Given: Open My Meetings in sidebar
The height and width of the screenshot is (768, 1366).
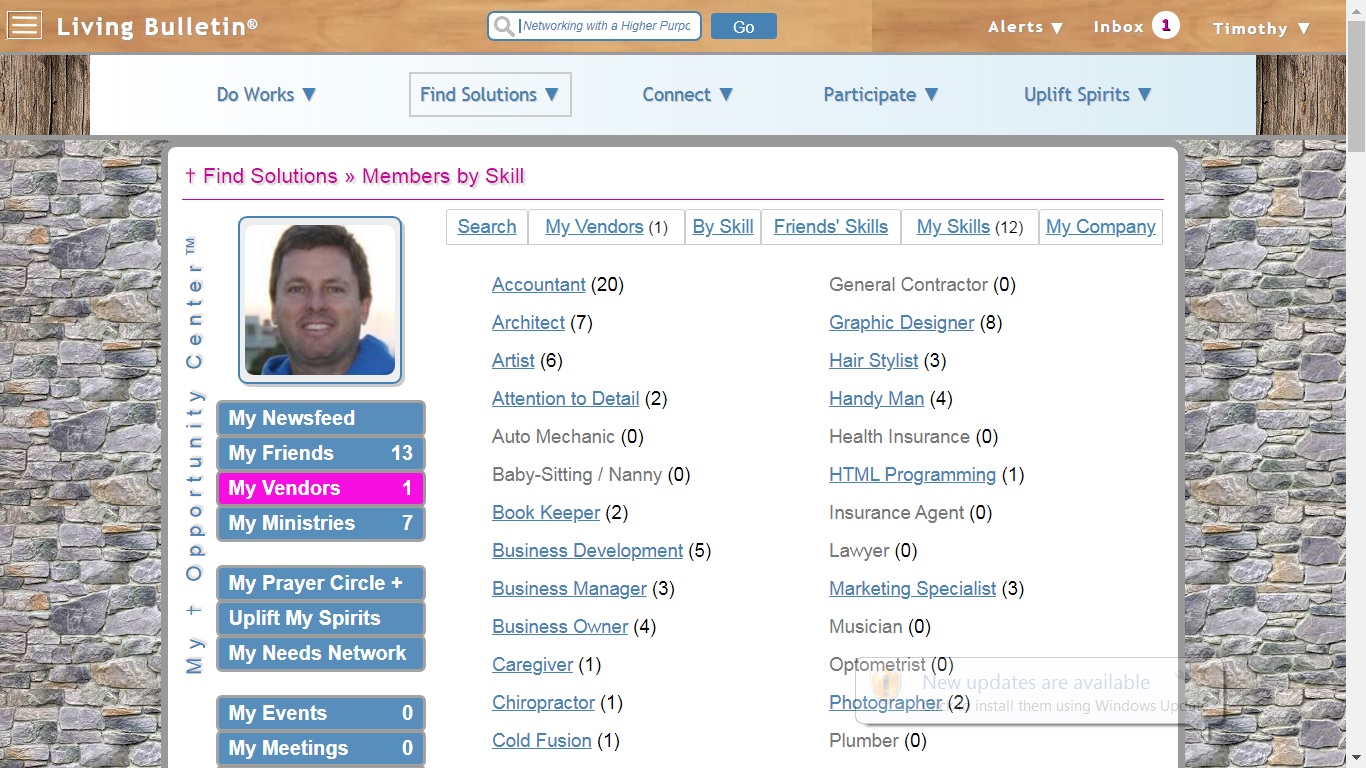Looking at the screenshot, I should (321, 748).
